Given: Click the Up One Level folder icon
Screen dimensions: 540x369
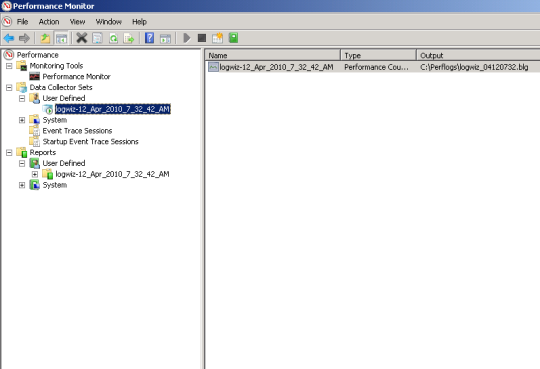Looking at the screenshot, I should coord(45,38).
